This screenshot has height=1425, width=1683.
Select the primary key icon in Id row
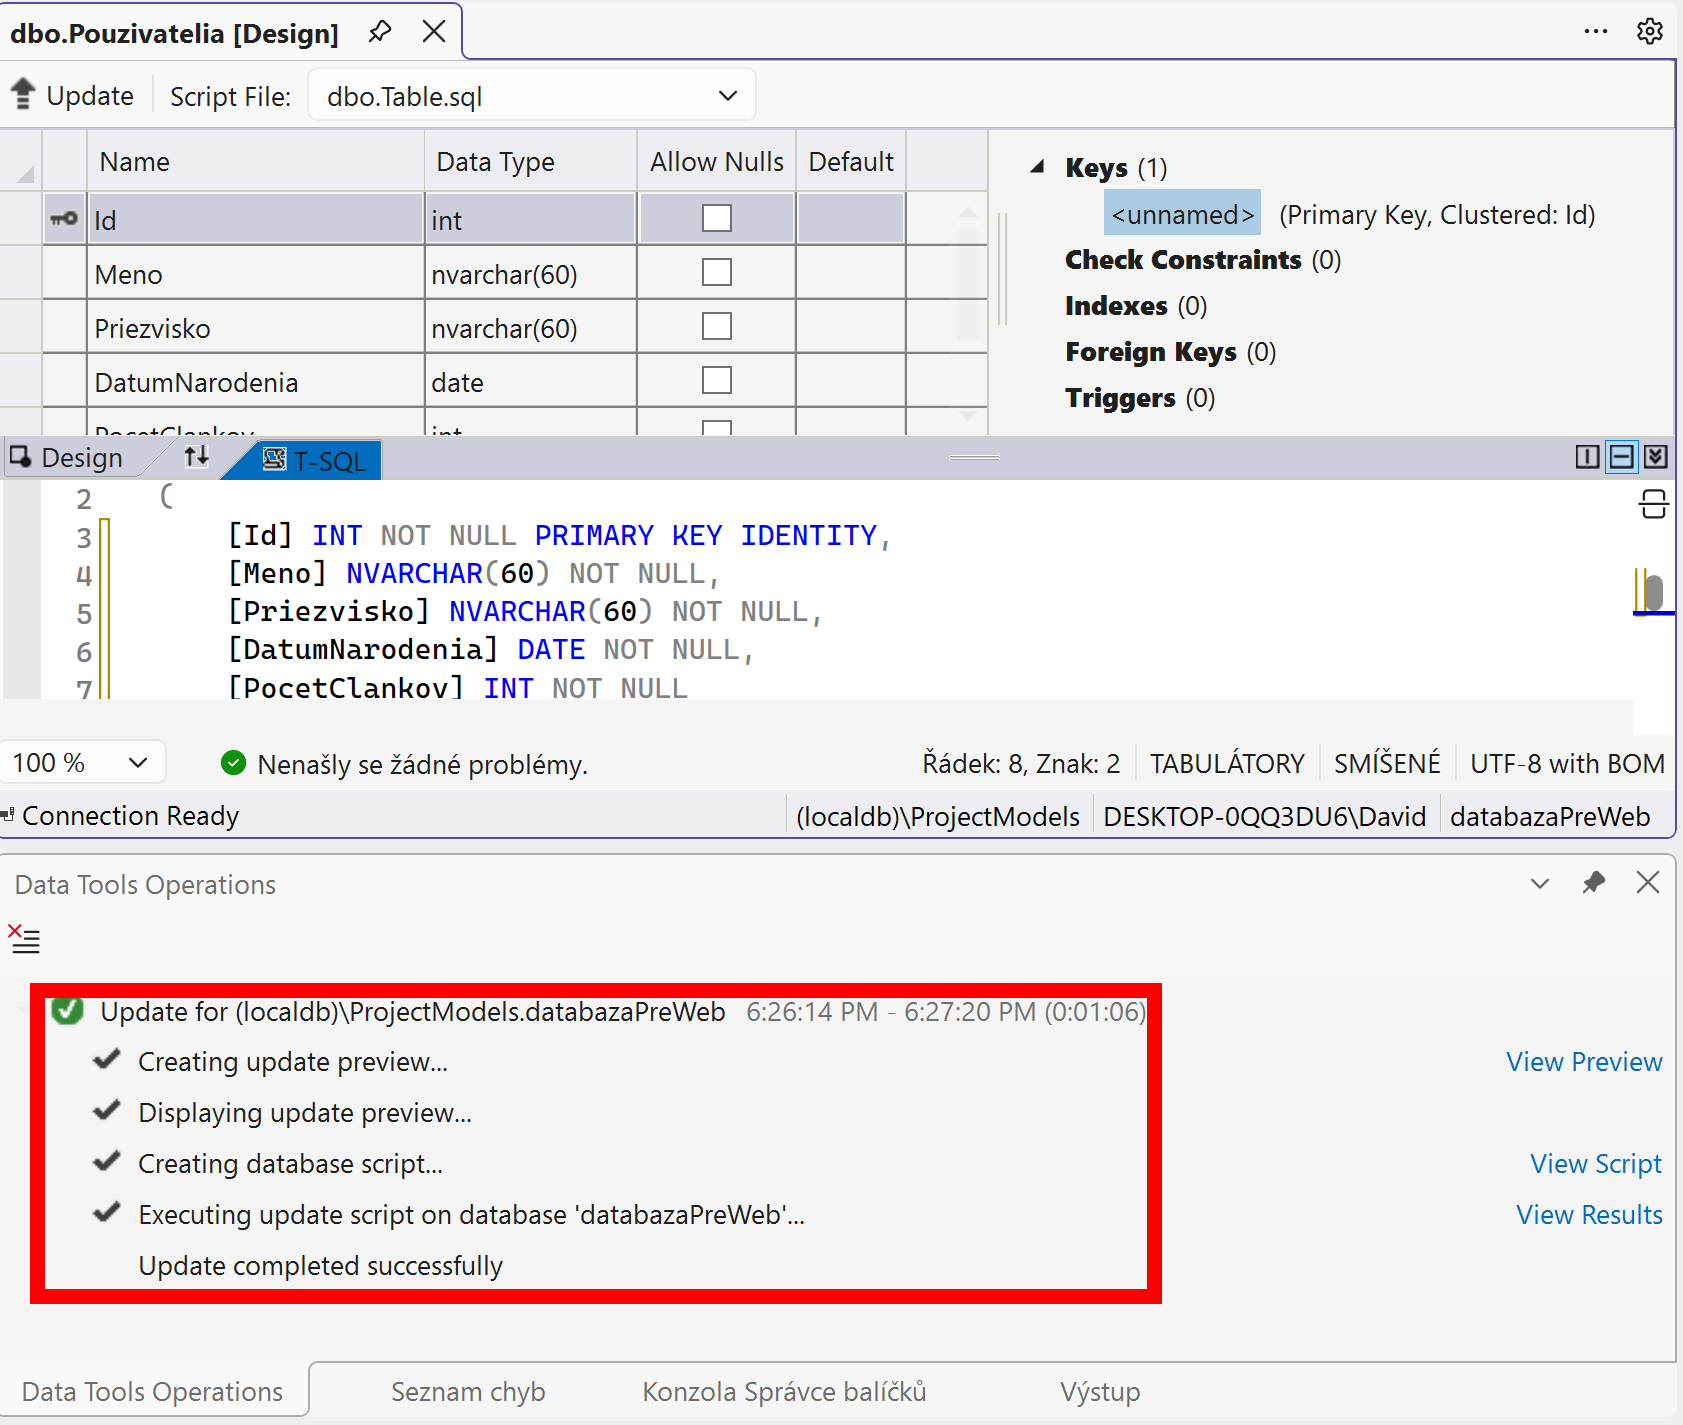[x=64, y=219]
